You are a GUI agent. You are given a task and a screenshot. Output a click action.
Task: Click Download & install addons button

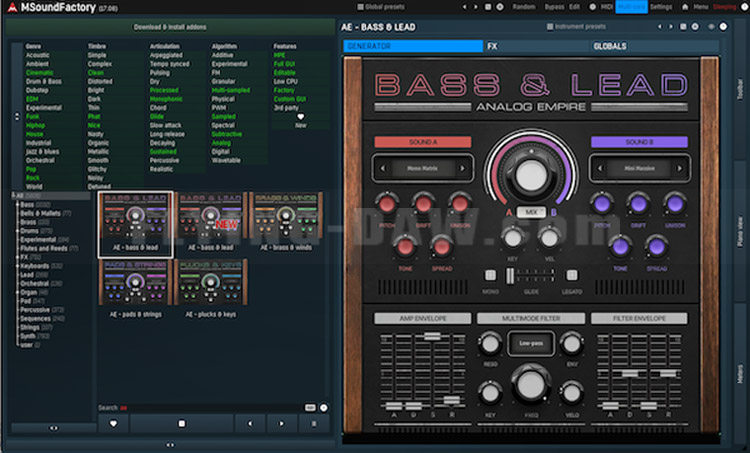tap(170, 27)
